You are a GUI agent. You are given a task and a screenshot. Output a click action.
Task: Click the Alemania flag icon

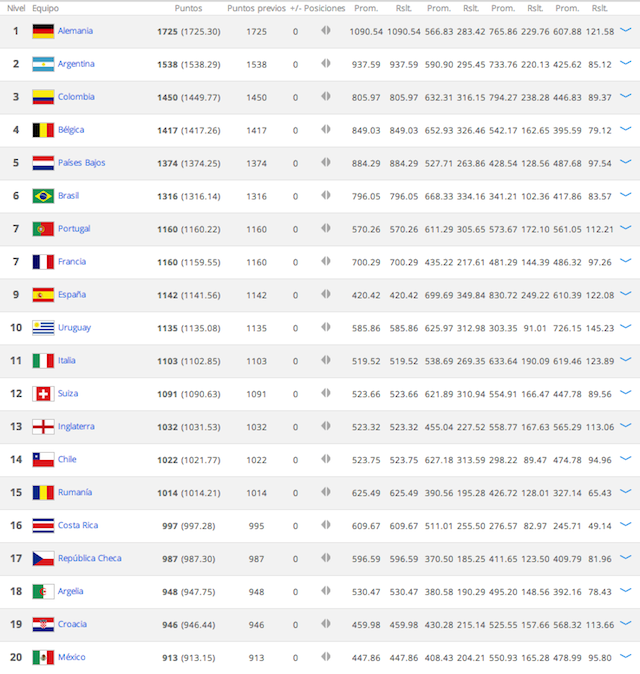coord(43,31)
